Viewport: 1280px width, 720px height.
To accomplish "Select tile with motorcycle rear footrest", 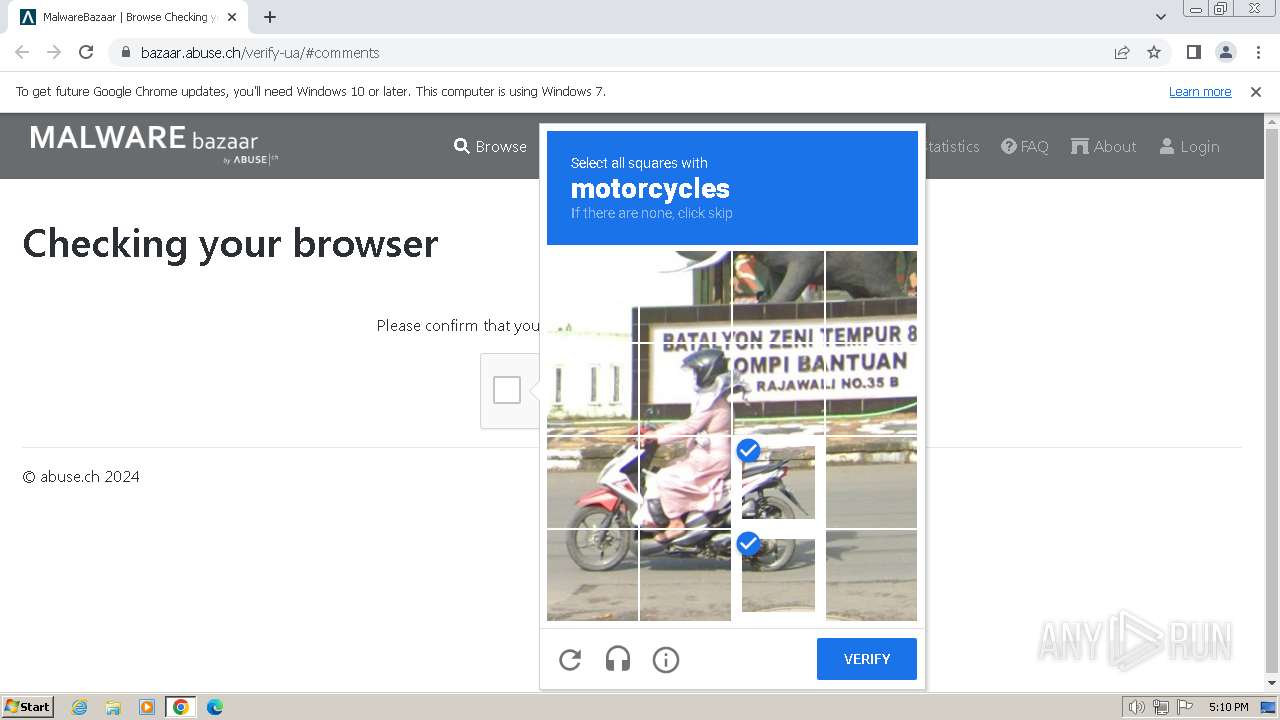I will [685, 575].
